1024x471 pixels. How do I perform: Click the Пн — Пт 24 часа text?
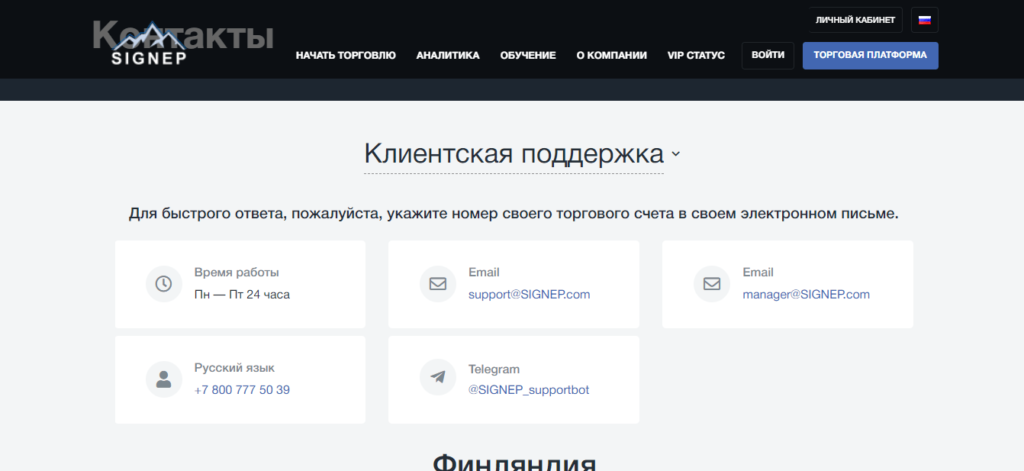point(242,295)
